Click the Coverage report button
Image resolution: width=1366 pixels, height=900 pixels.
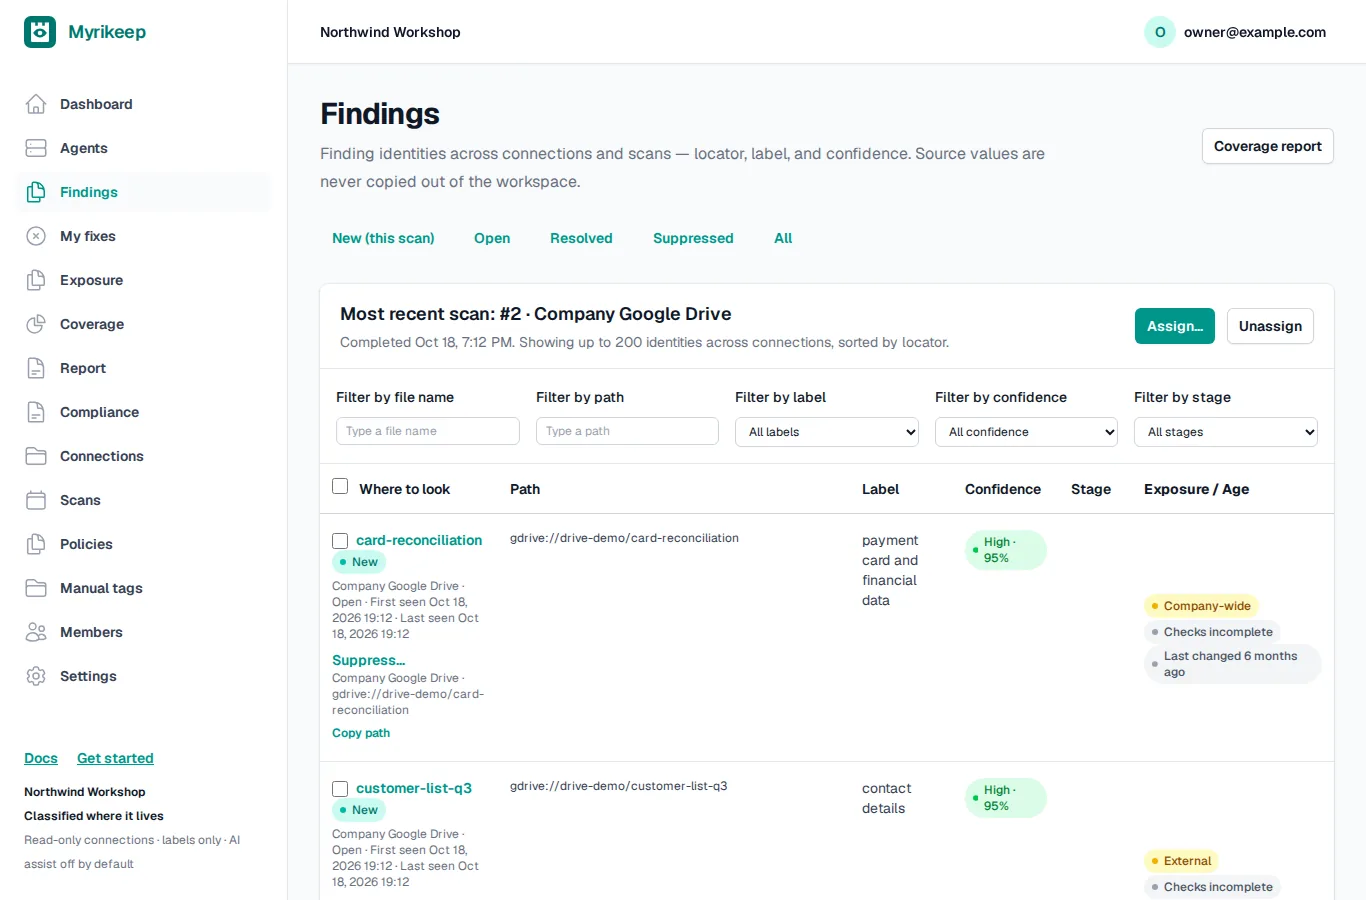tap(1268, 146)
